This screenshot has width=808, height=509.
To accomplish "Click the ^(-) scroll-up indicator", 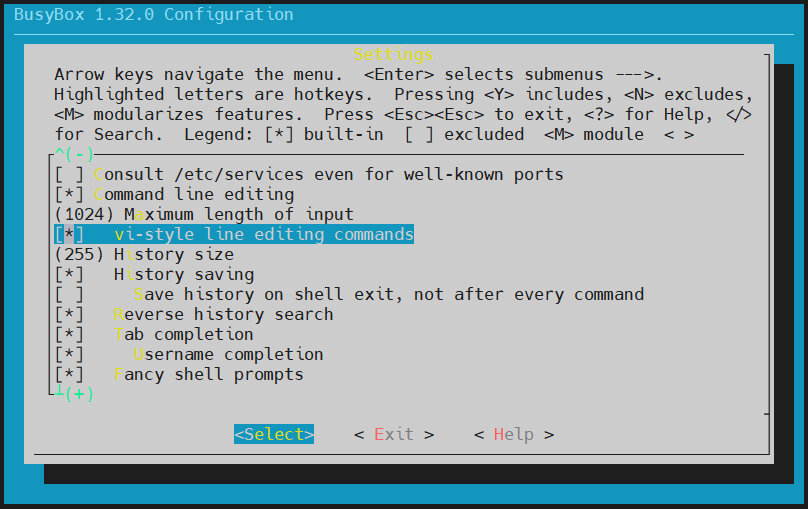I will click(74, 154).
